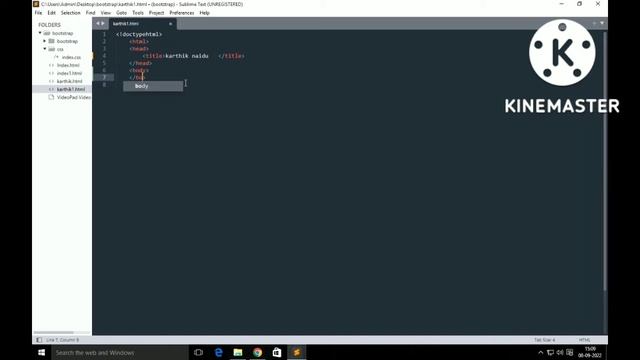640x360 pixels.
Task: Click the Line 7, Column 8 indicator
Action: click(62, 340)
